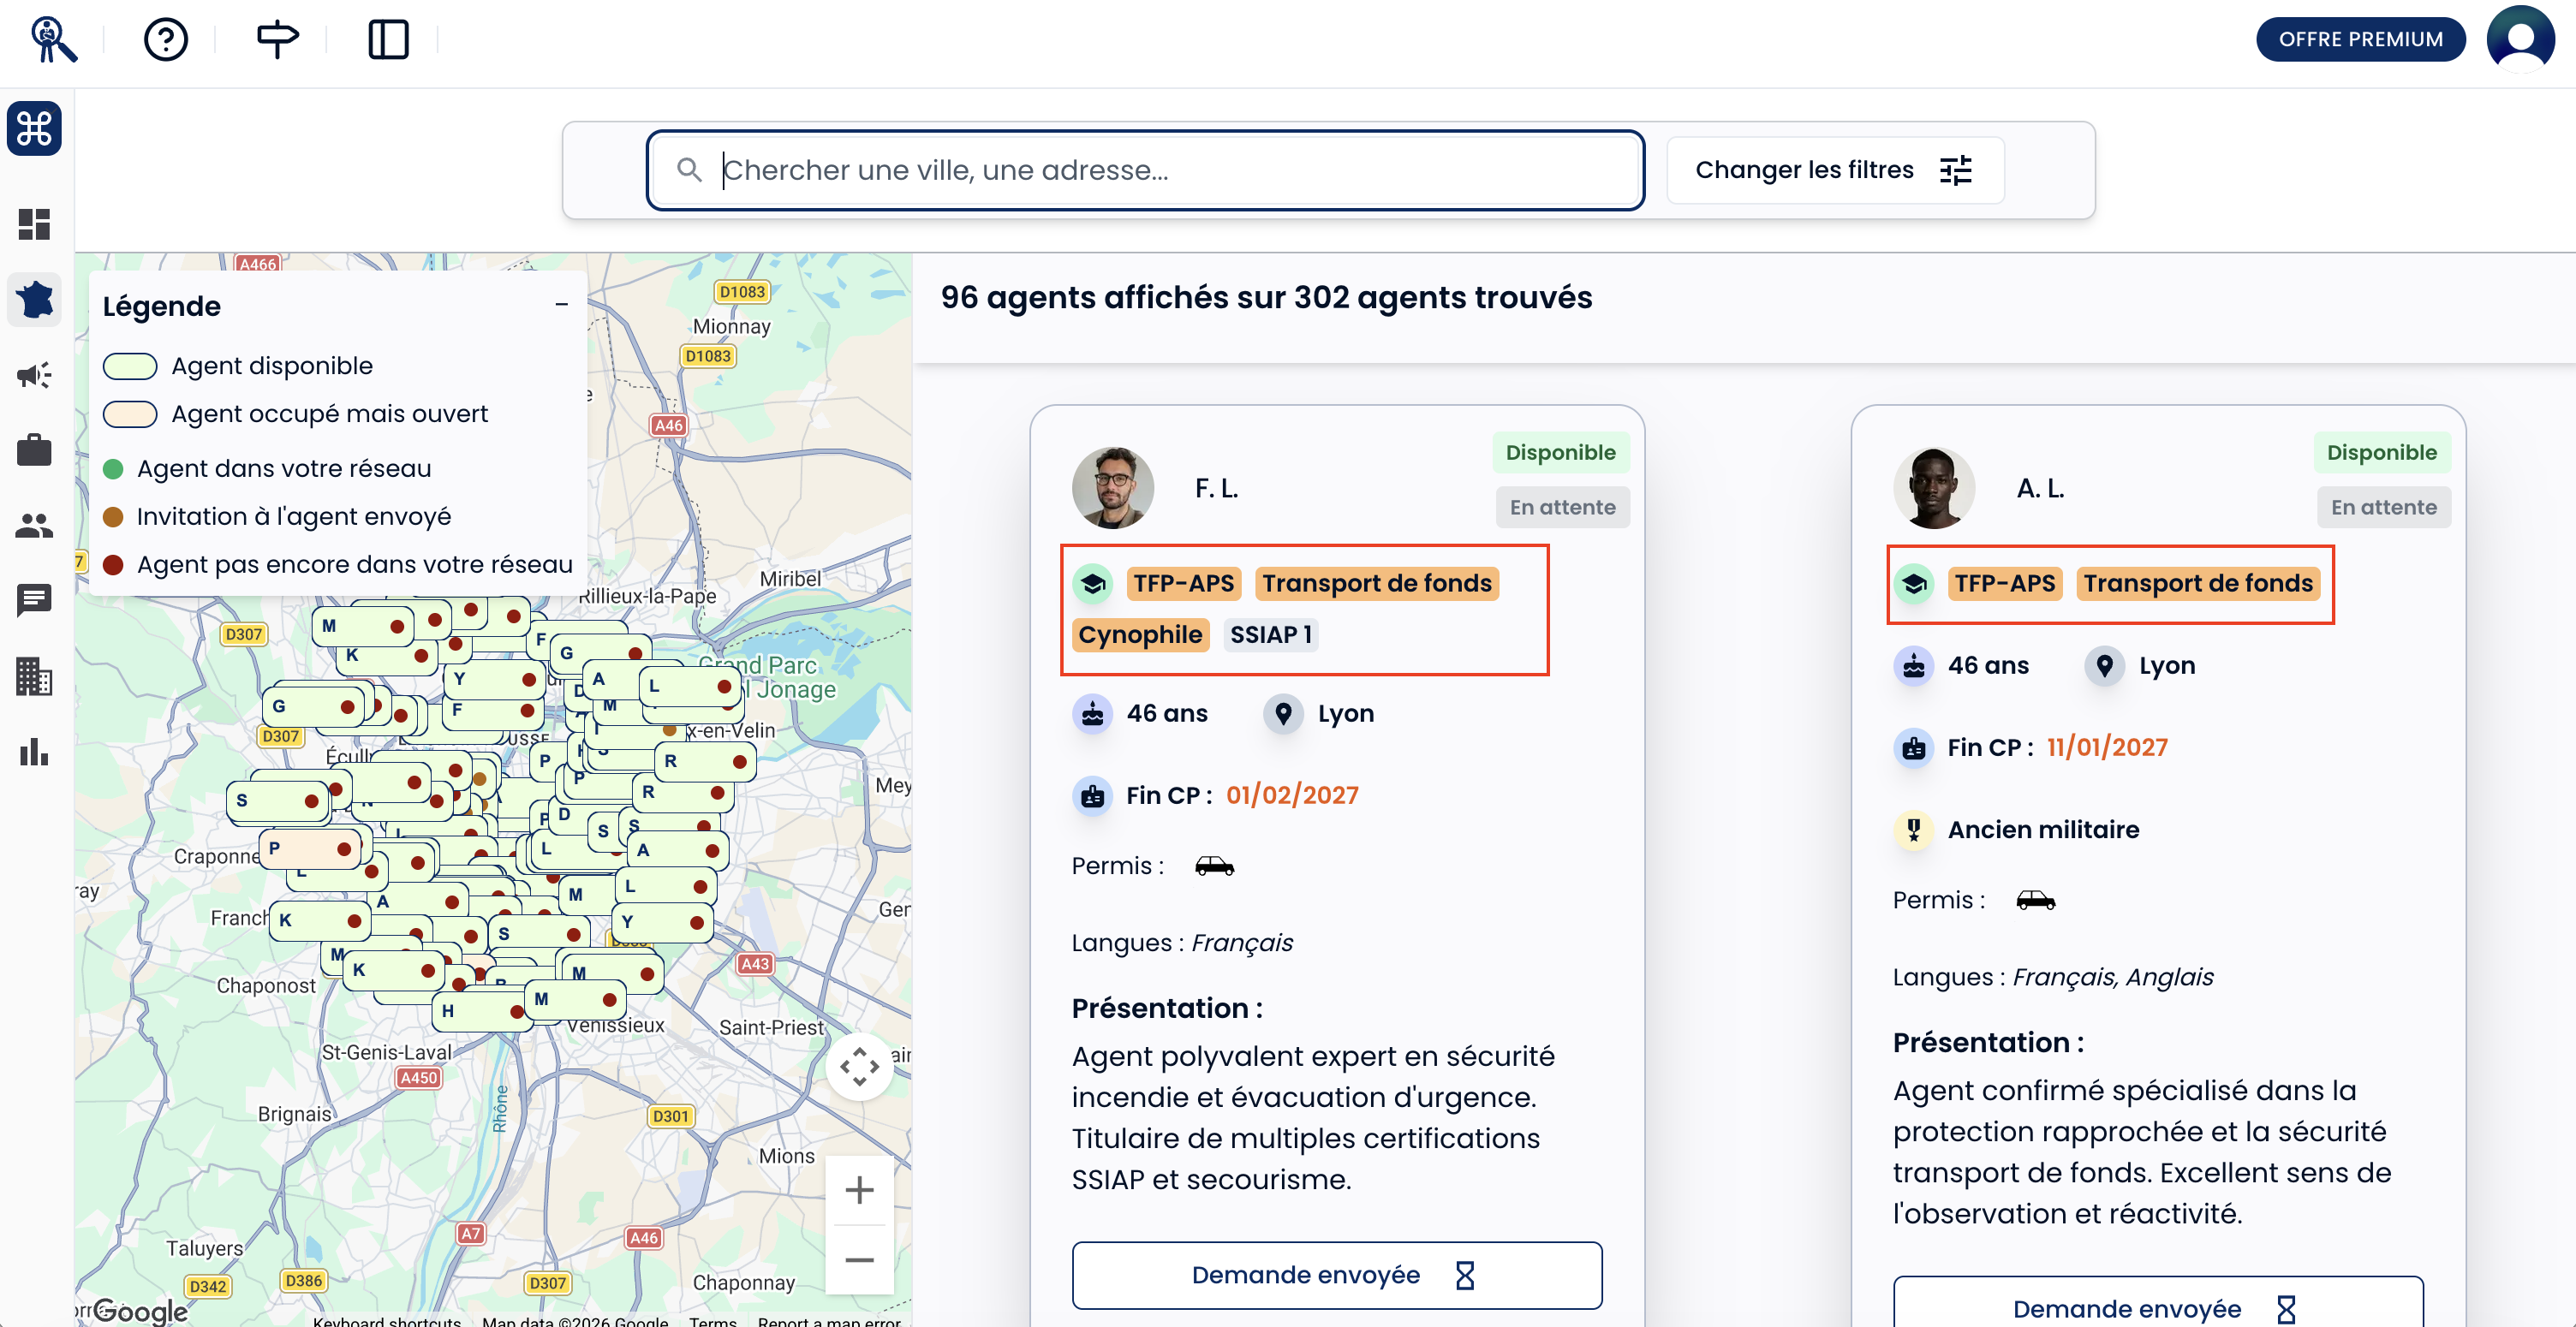Zoom in on the map

tap(859, 1190)
